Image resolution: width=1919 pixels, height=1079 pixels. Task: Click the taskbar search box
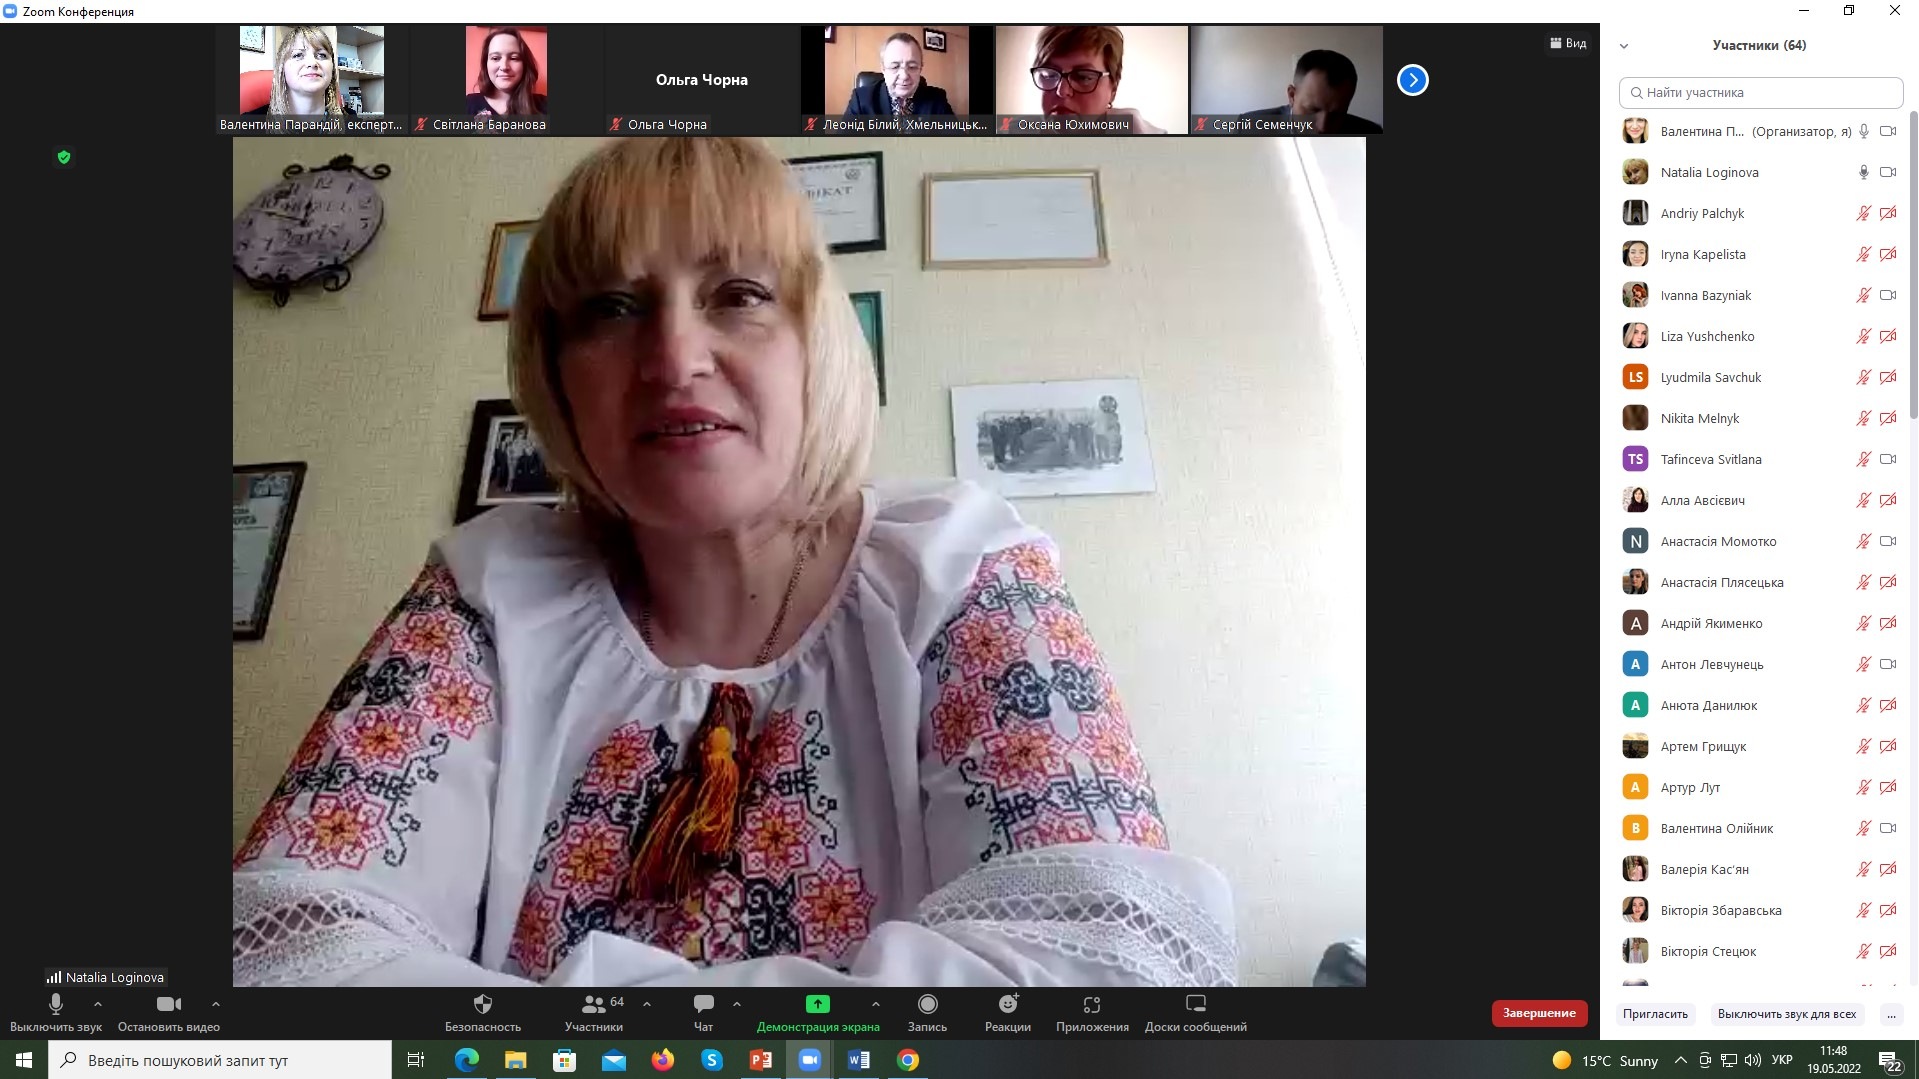click(x=220, y=1060)
